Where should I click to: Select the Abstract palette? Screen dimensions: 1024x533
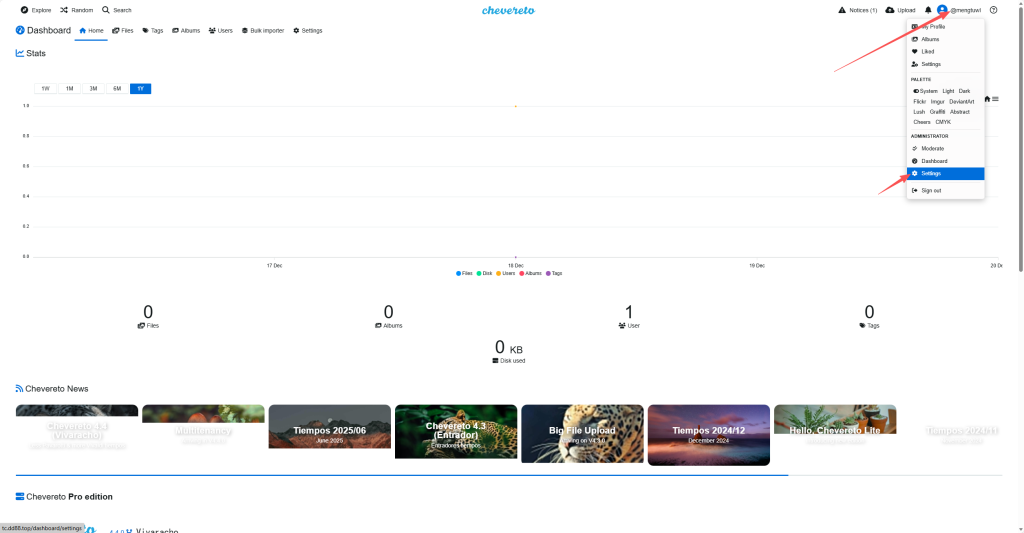coord(960,112)
